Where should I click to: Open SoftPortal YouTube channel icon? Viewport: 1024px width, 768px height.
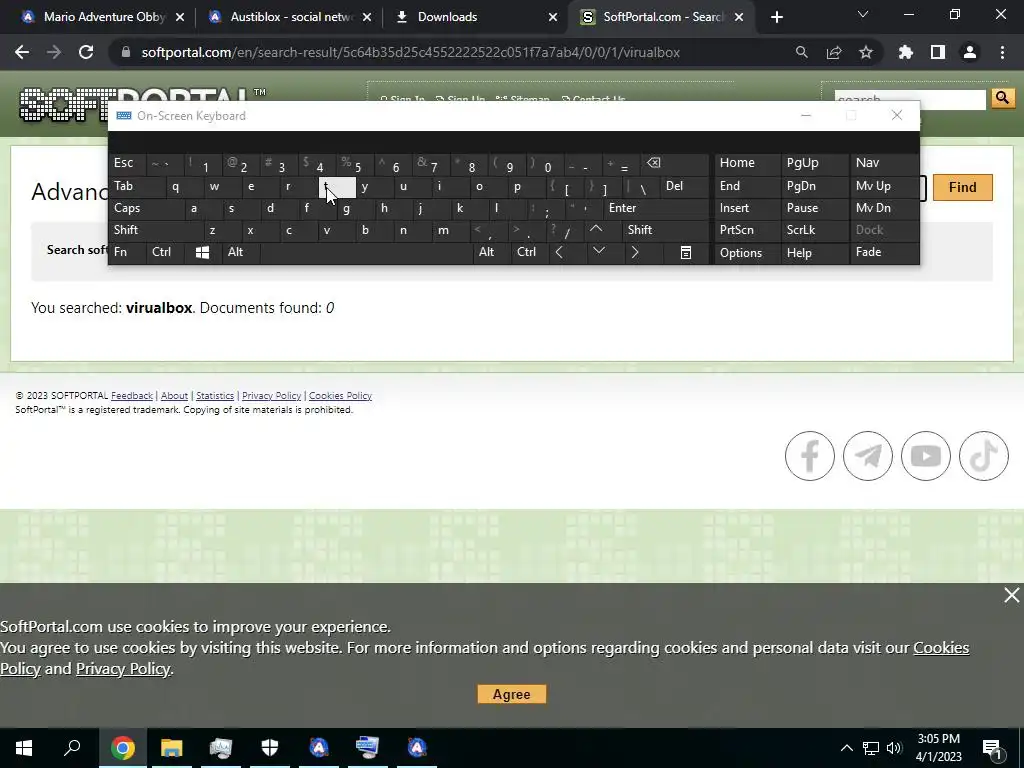[926, 456]
